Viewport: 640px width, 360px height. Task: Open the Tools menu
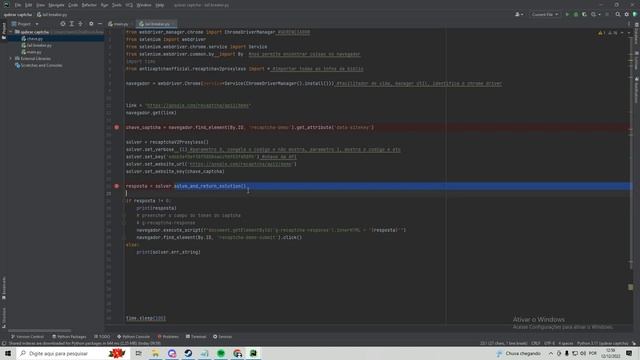117,5
